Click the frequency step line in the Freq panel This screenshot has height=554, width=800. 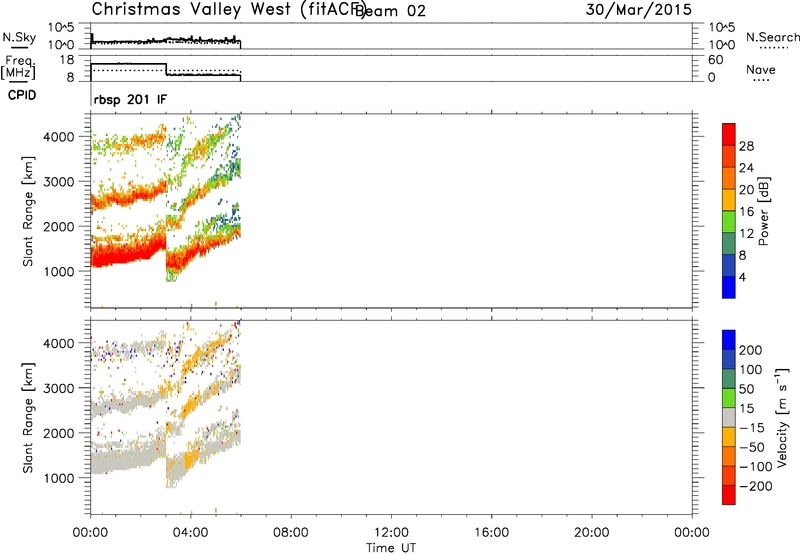(165, 70)
